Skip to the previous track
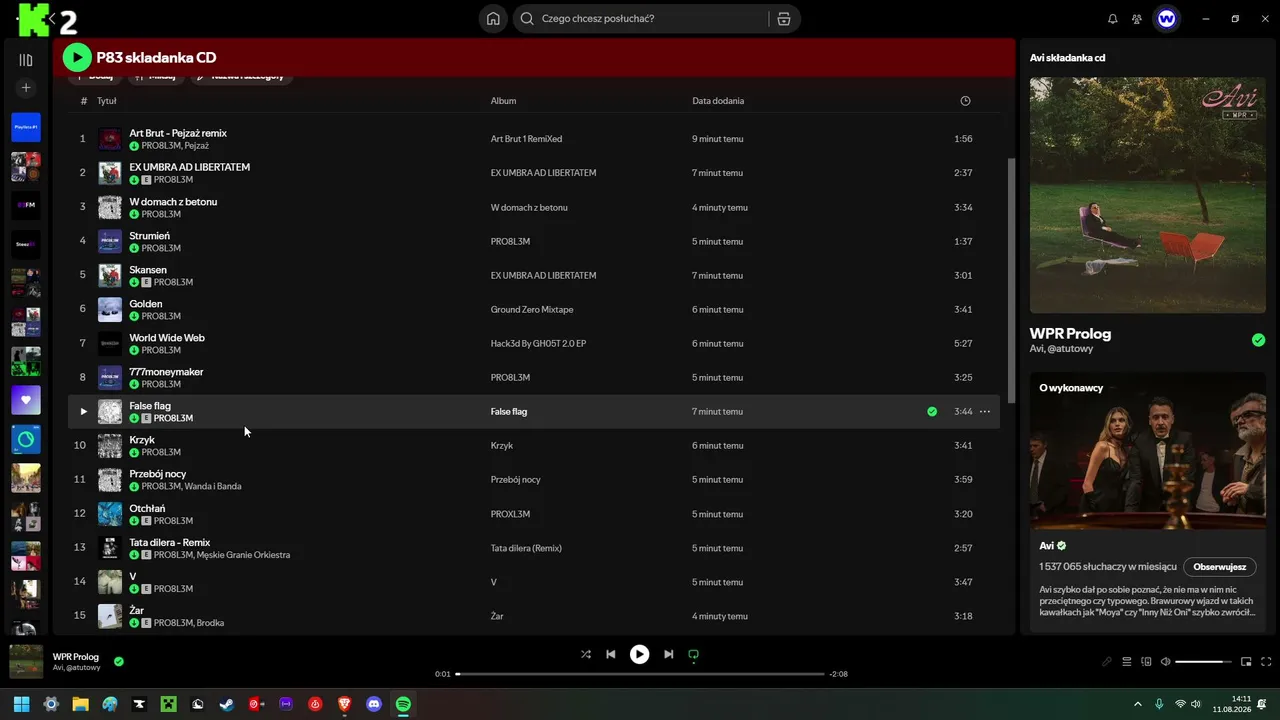 [x=611, y=654]
